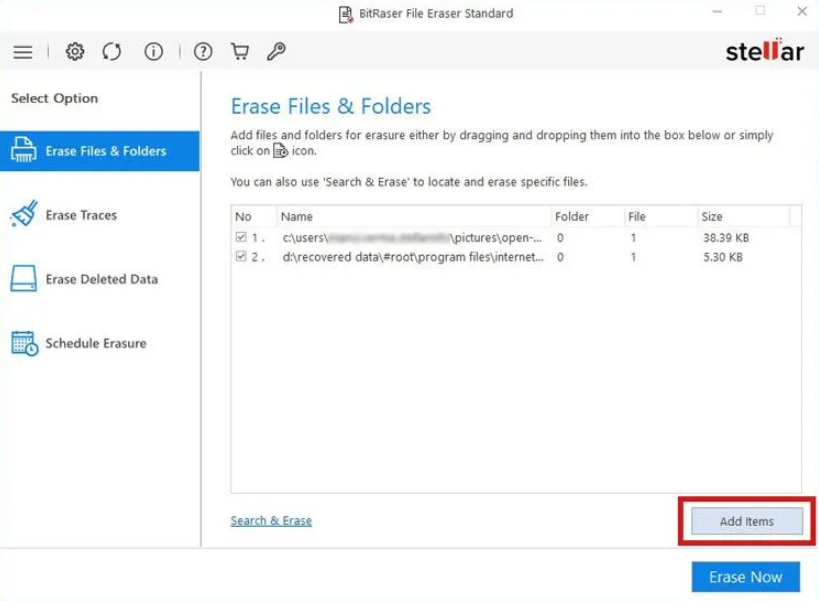Screen dimensions: 819x601
Task: Select the c:\users pictures file path
Action: (413, 238)
